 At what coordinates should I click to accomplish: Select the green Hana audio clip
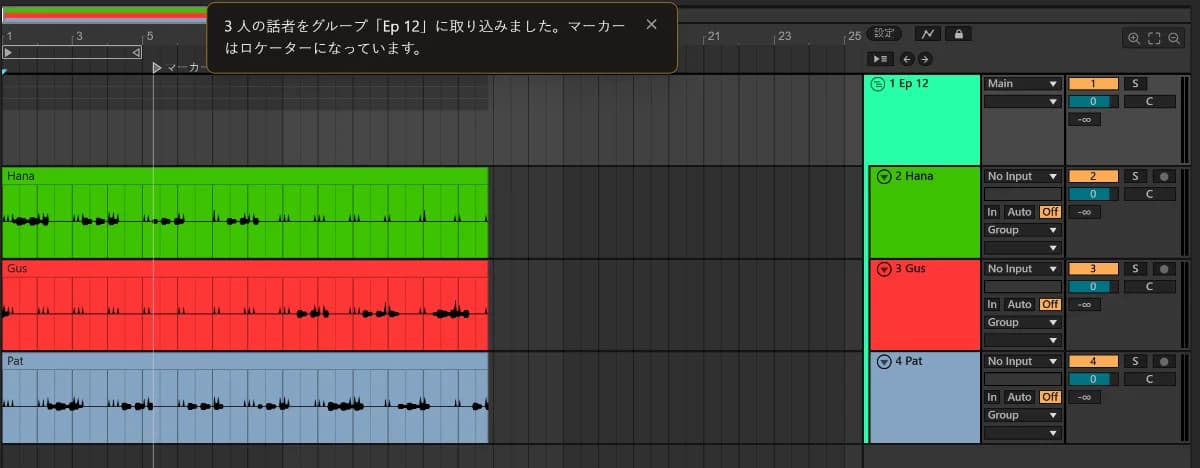[244, 213]
